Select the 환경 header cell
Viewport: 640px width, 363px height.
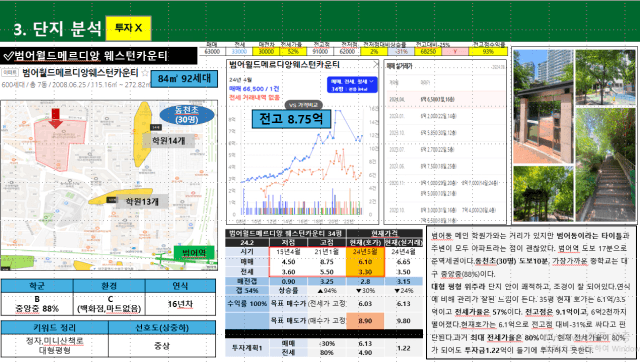pyautogui.click(x=109, y=286)
